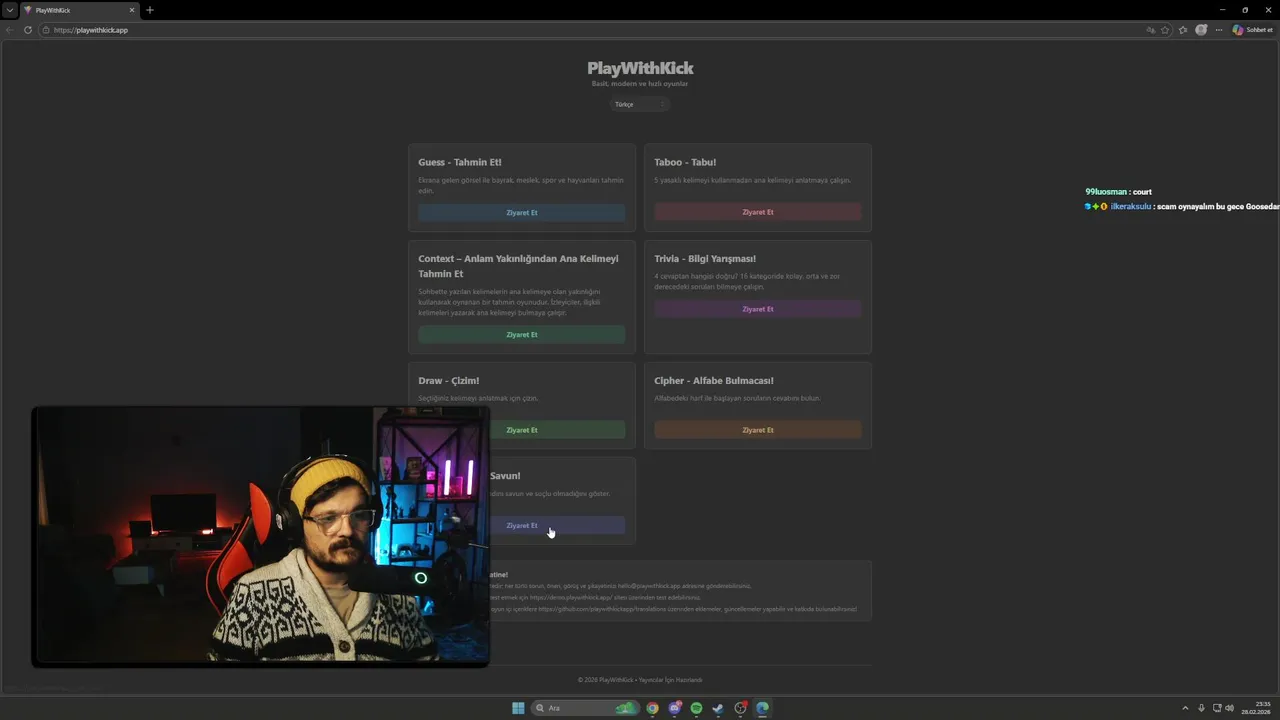Open a new browser tab
Screen dimensions: 1280x720
pos(150,10)
